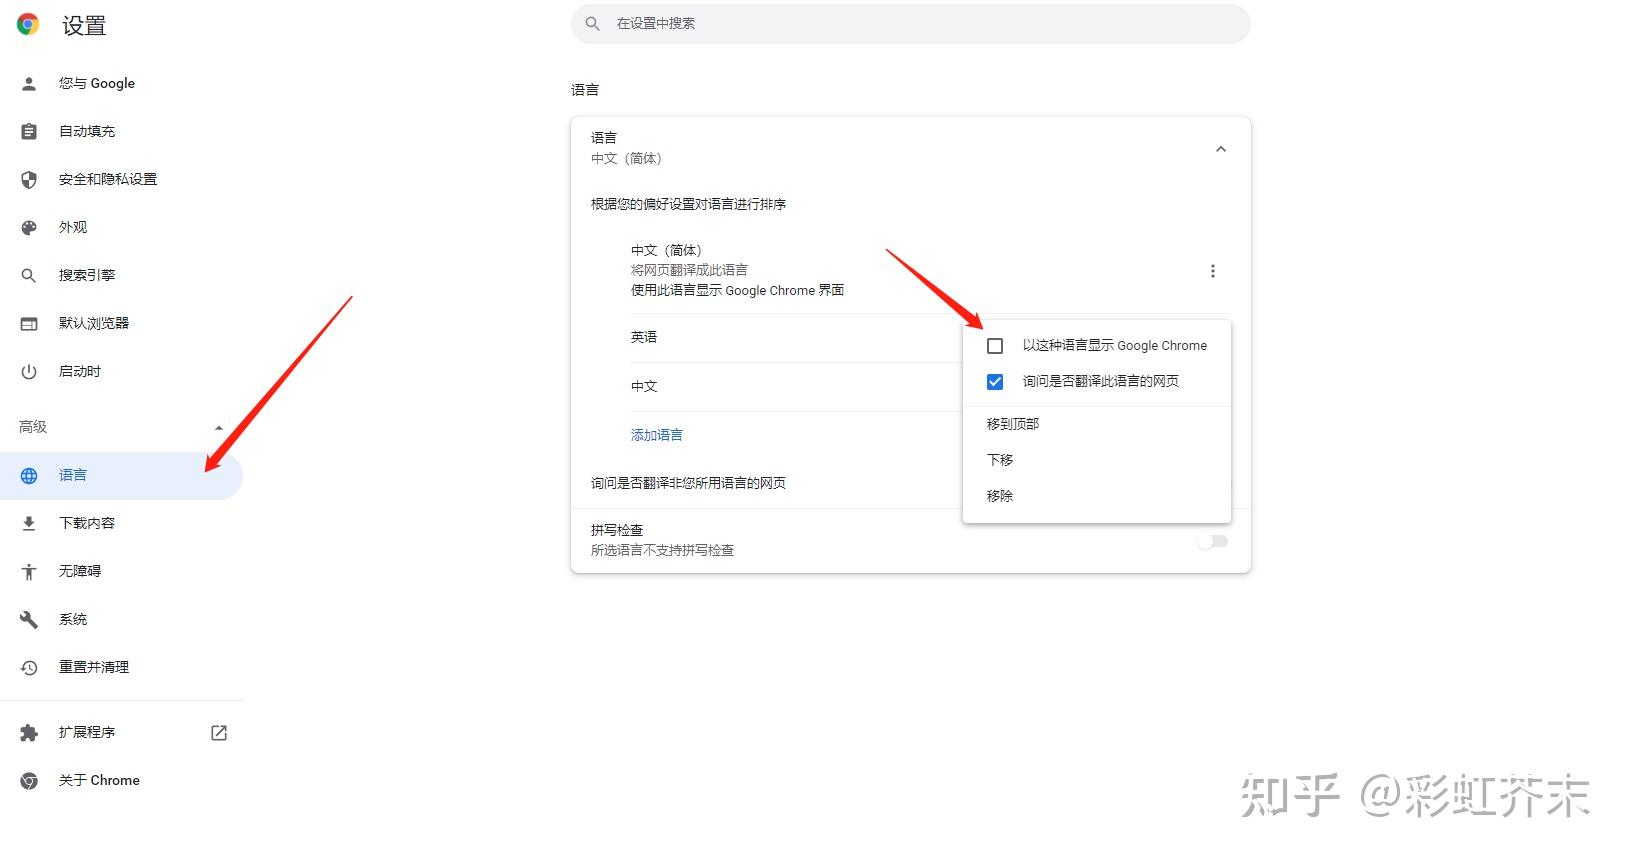Image resolution: width=1632 pixels, height=861 pixels.
Task: Click the browser window icon for 默认浏览器
Action: (x=29, y=324)
